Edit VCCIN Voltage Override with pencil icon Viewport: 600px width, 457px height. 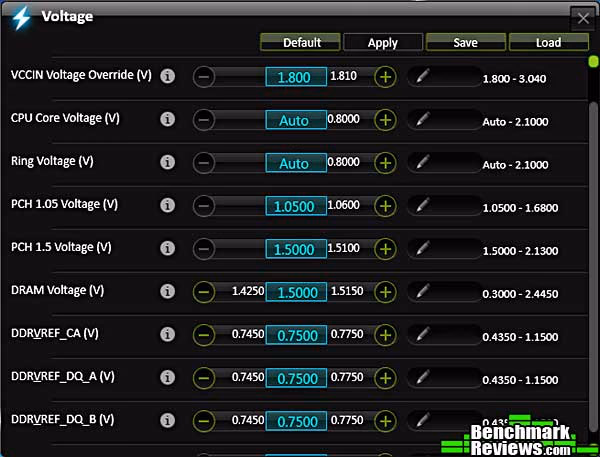tap(422, 76)
